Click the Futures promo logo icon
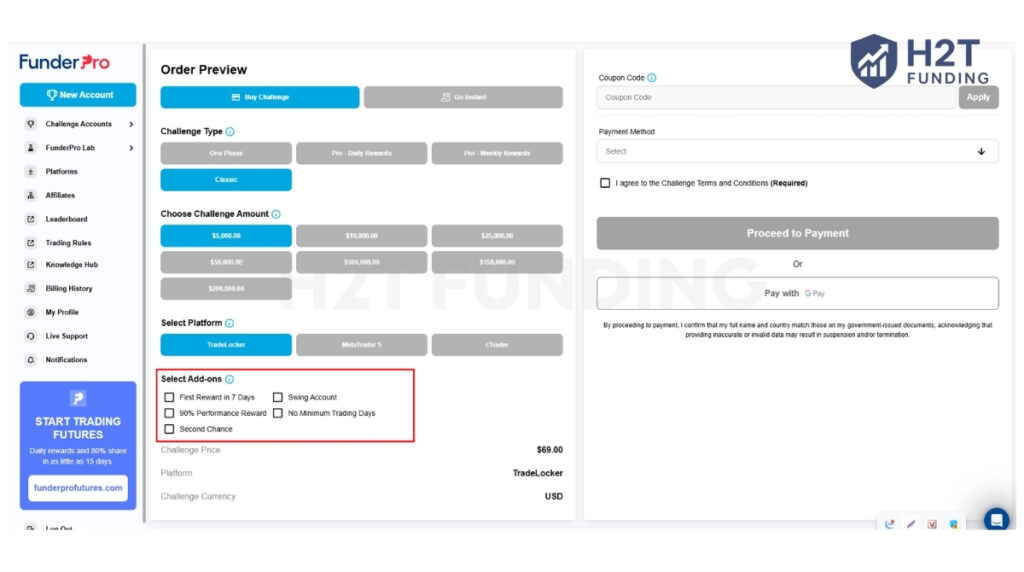 click(x=78, y=398)
